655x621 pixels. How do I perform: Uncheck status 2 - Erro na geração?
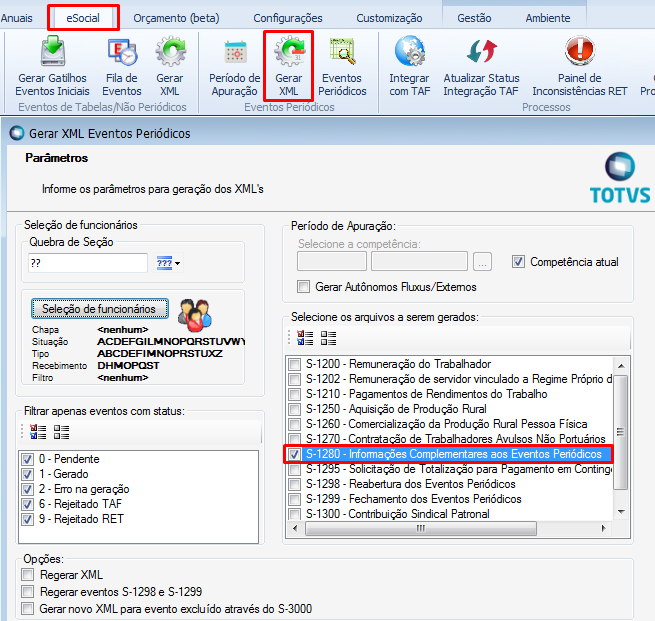click(x=27, y=489)
